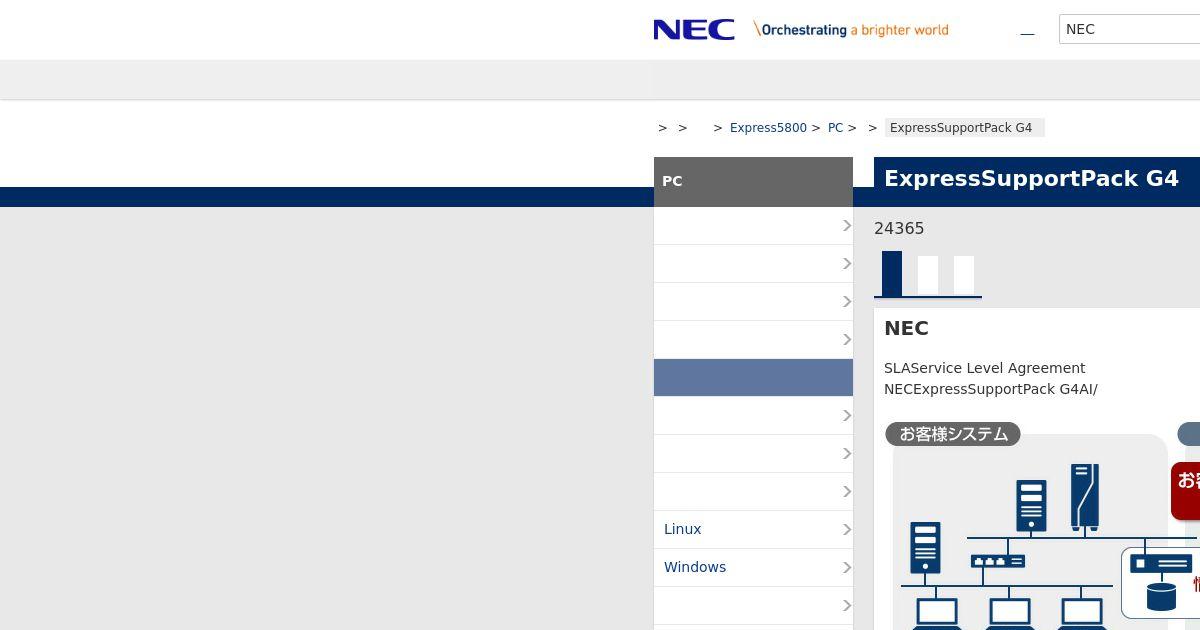Focus the search field containing NEC
Image resolution: width=1200 pixels, height=630 pixels.
click(1129, 29)
